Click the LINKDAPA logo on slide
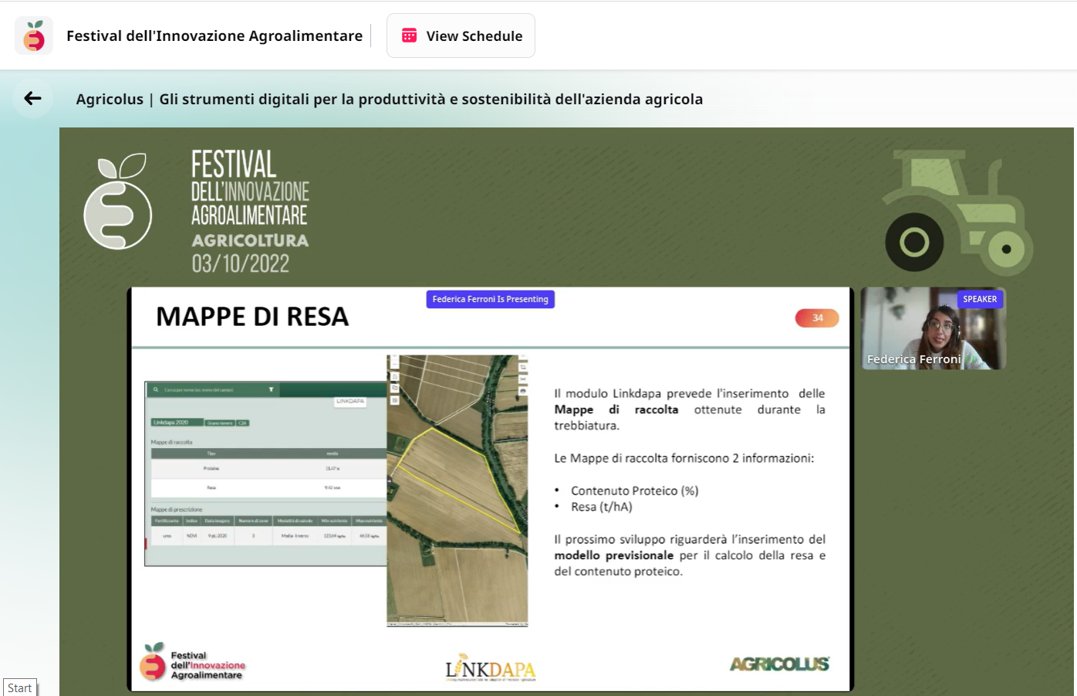Screen dimensions: 1077x696 [x=490, y=667]
